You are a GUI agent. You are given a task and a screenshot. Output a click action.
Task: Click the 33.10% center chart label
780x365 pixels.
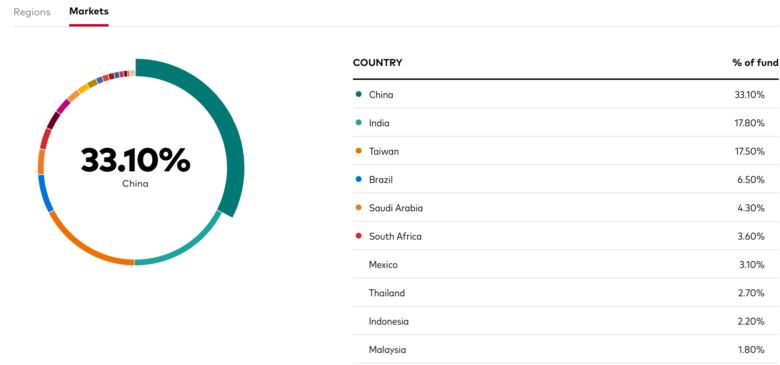135,160
